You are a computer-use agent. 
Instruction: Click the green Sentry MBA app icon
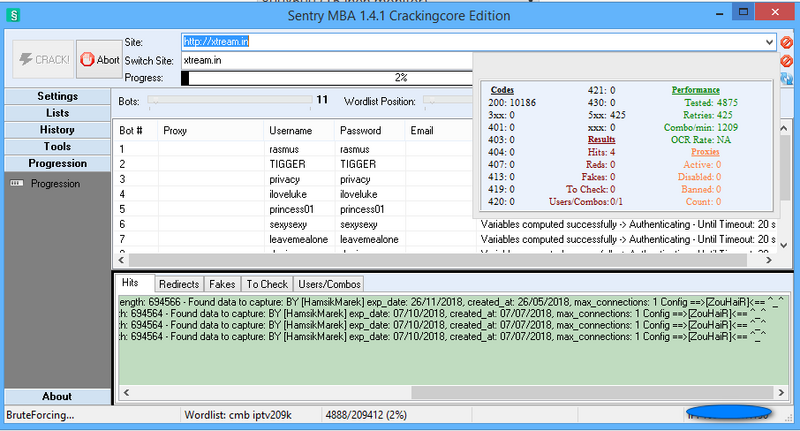coord(14,15)
